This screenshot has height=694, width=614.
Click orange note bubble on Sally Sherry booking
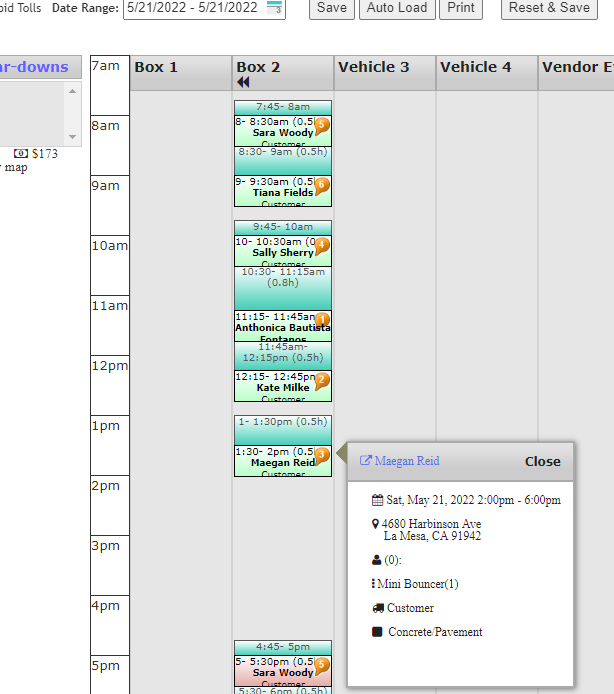[322, 245]
